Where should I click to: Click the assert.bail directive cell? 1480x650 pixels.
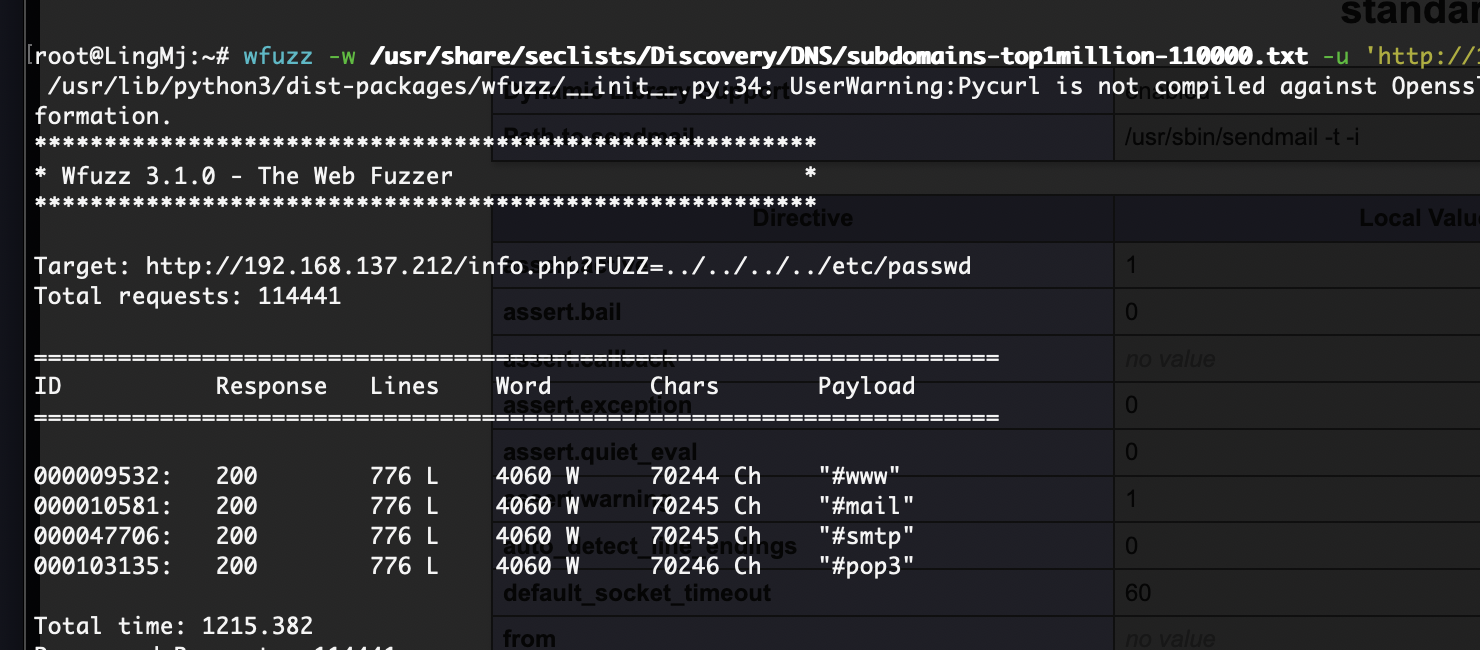click(562, 312)
